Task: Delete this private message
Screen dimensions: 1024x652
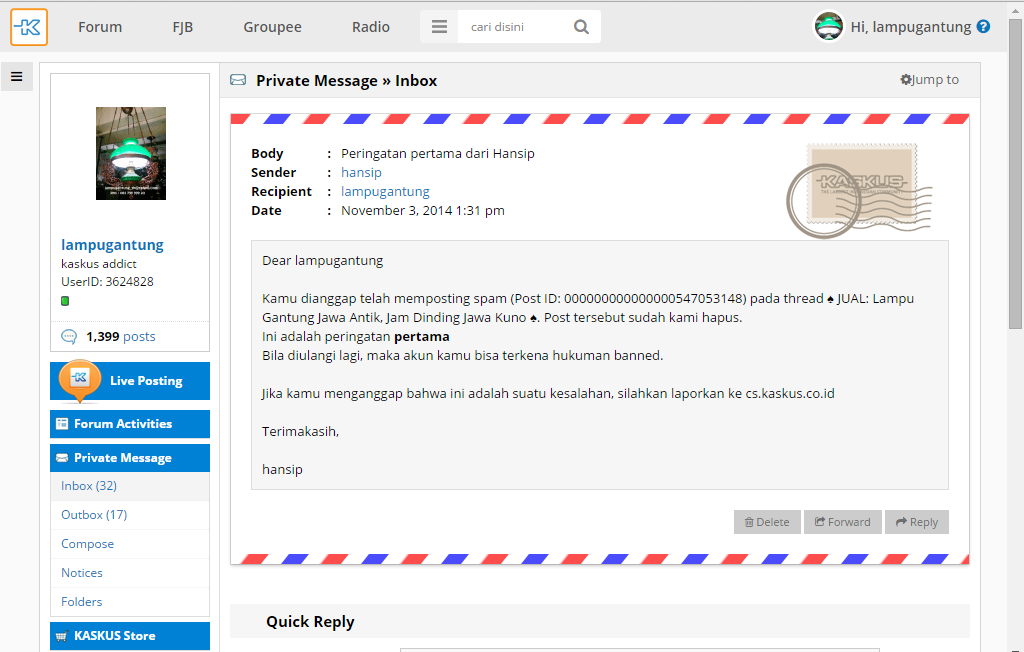Action: pos(767,522)
